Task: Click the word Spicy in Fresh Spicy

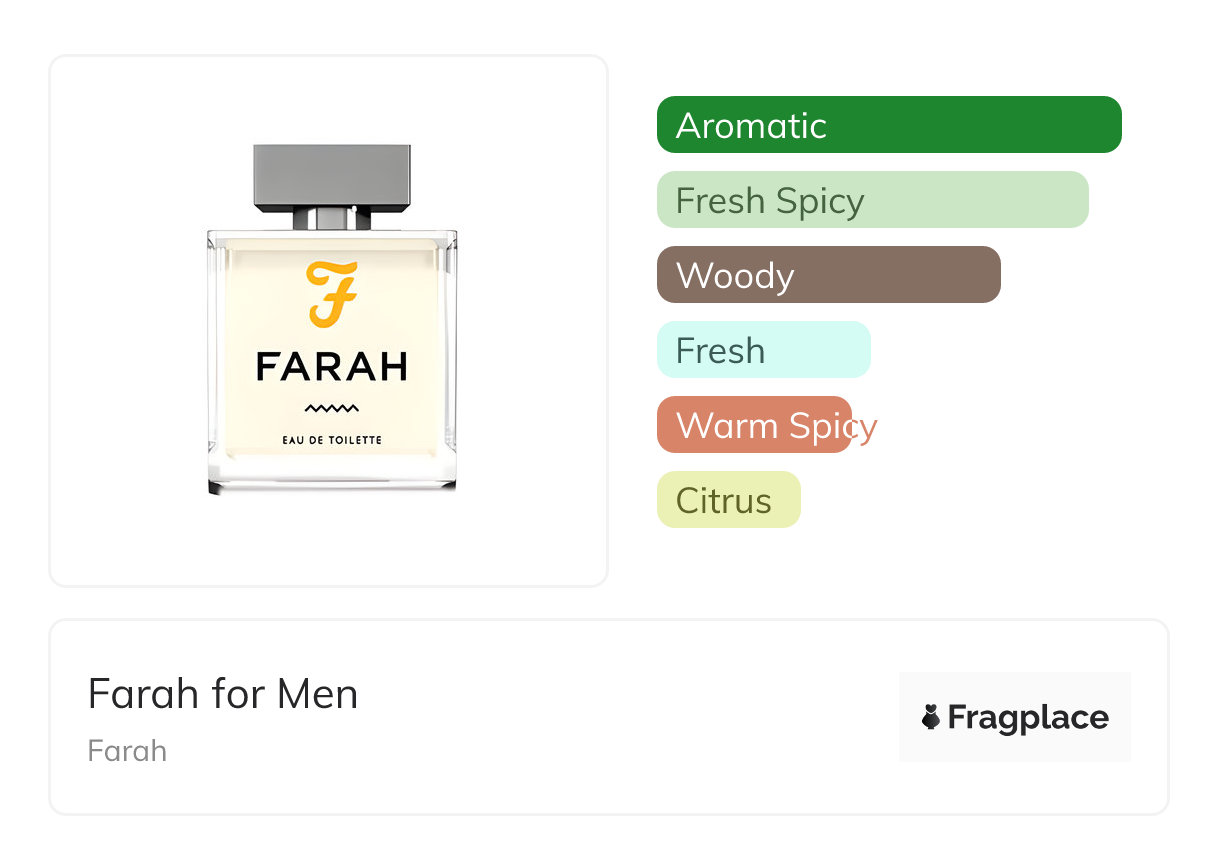Action: tap(819, 201)
